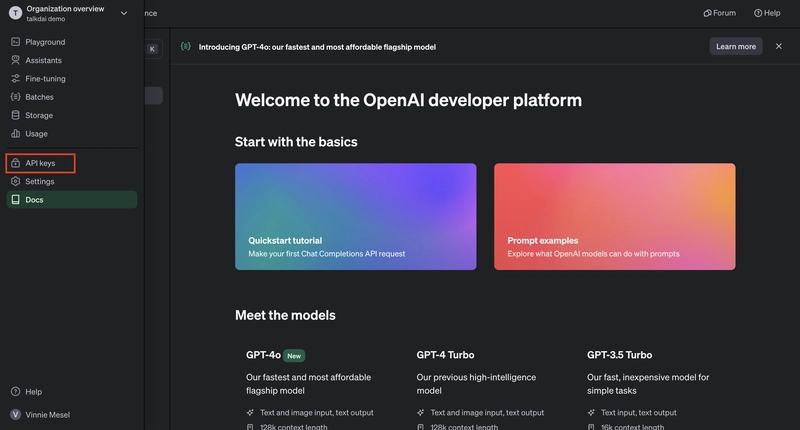Open Playground from the sidebar
The height and width of the screenshot is (430, 800).
[71, 42]
